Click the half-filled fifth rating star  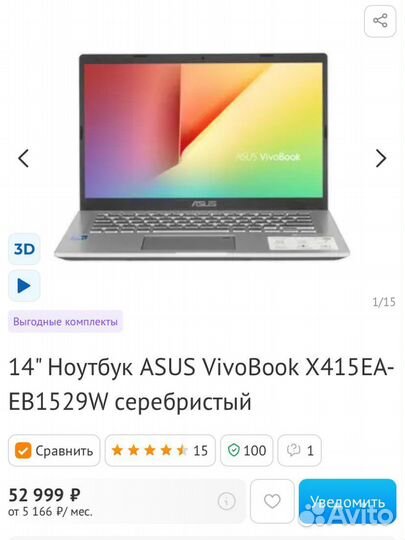click(182, 450)
